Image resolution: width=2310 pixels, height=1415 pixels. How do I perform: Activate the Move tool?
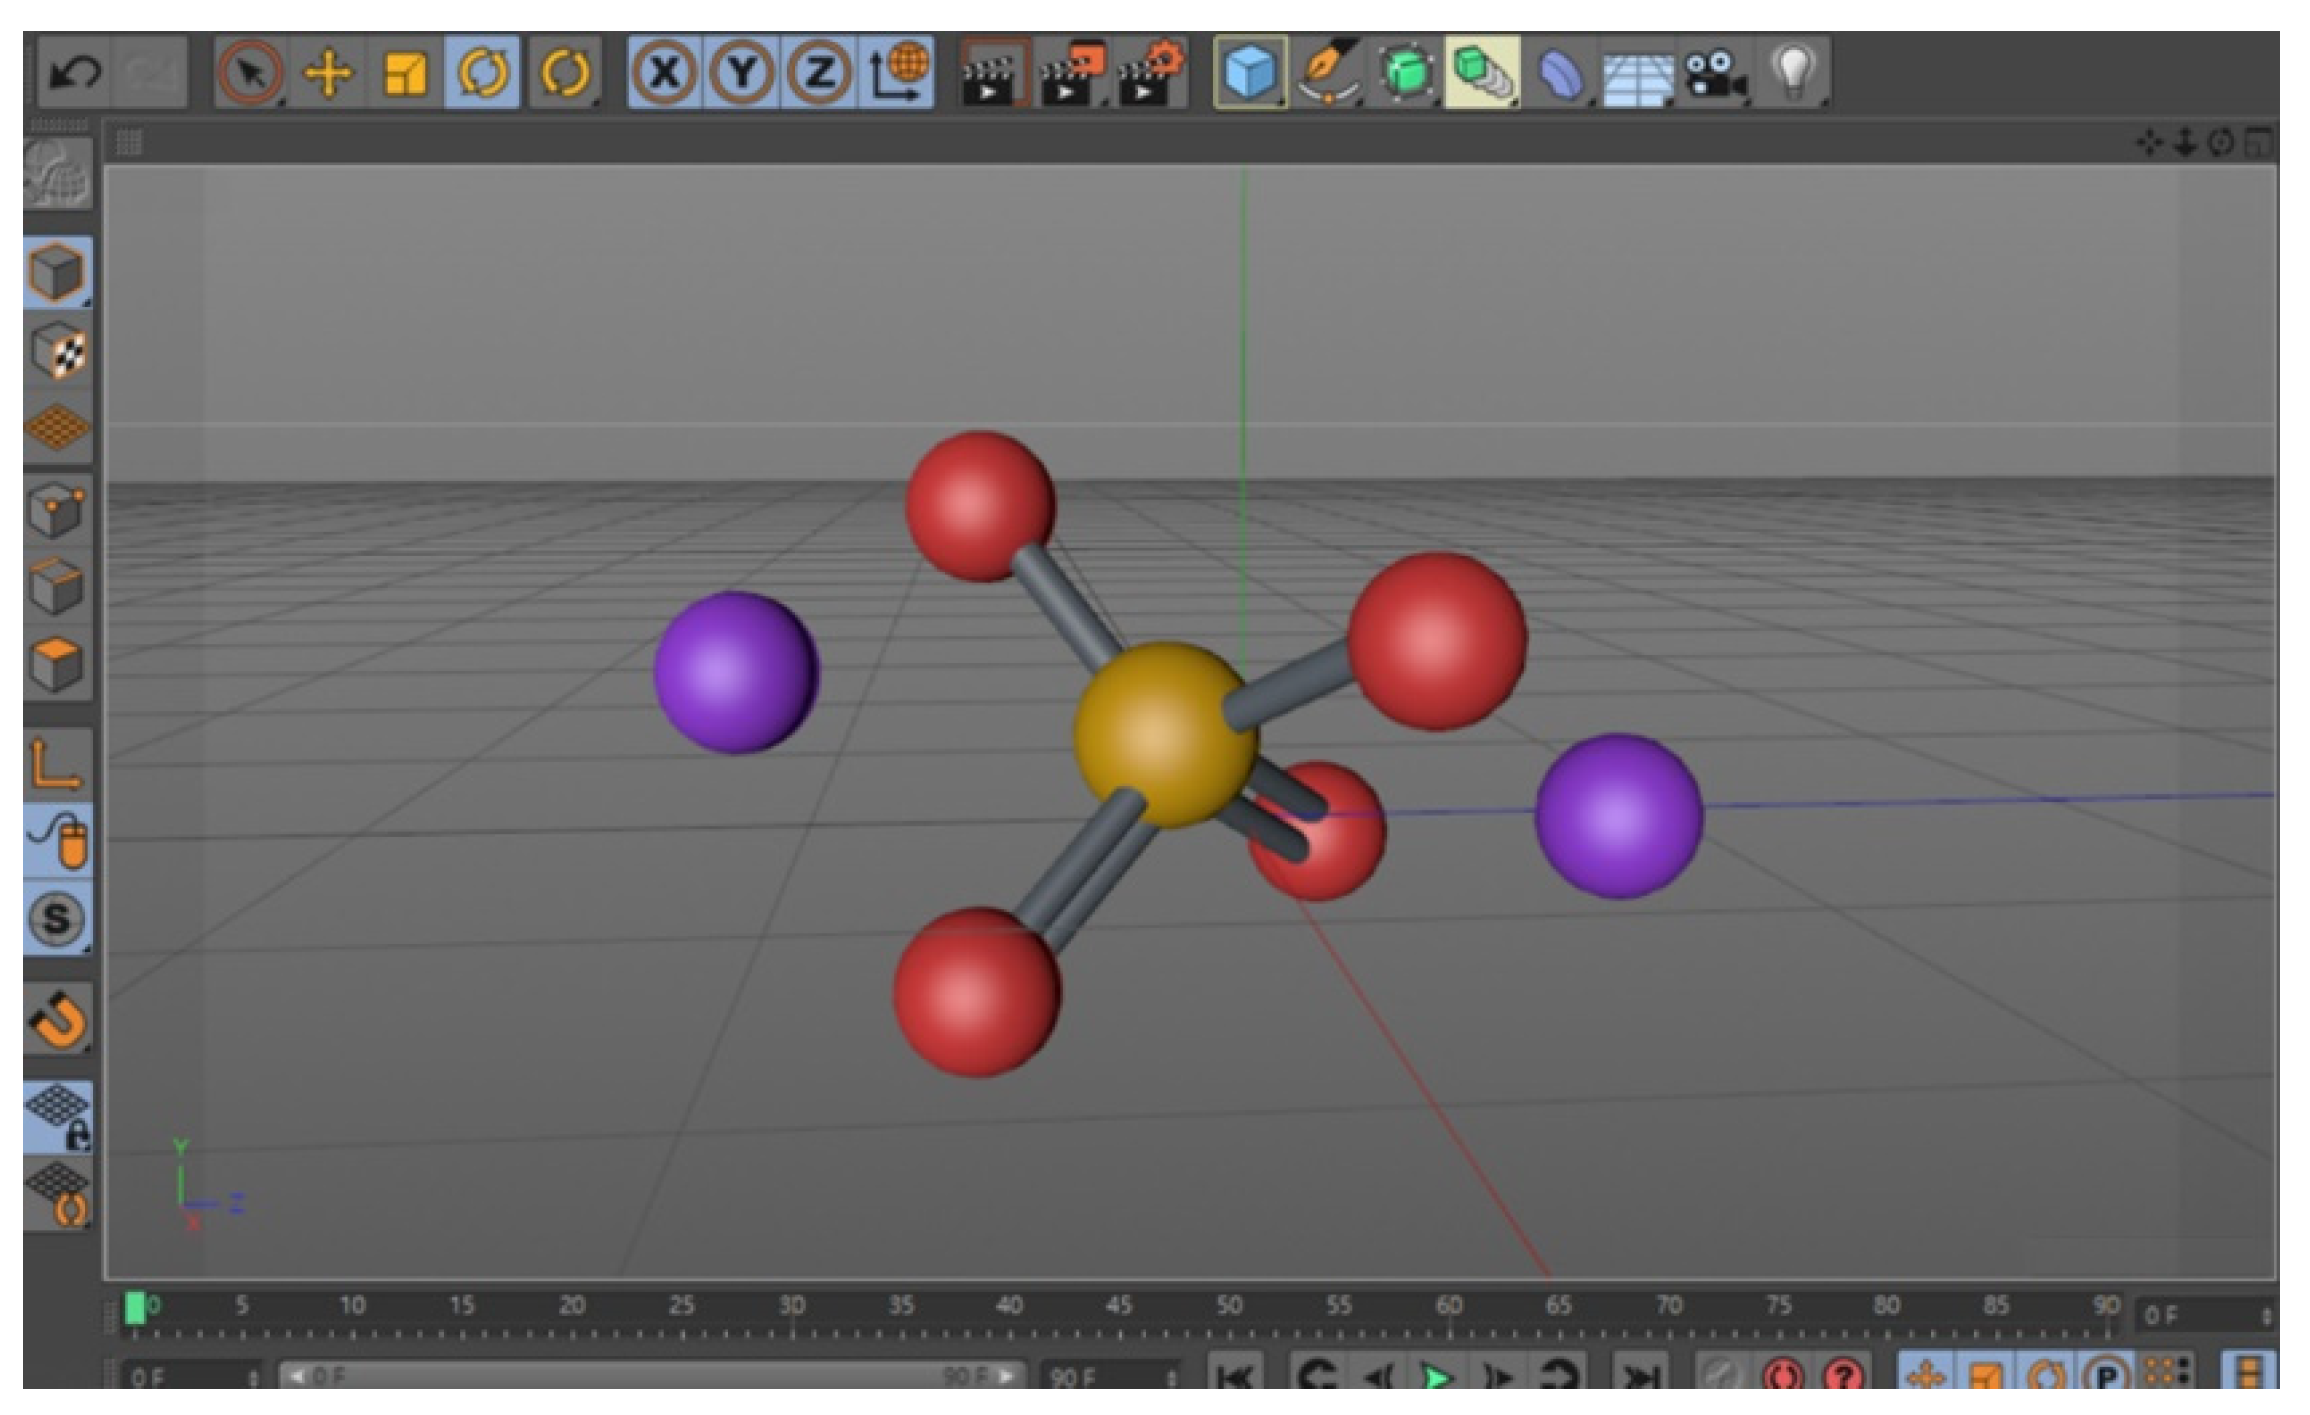click(x=328, y=72)
